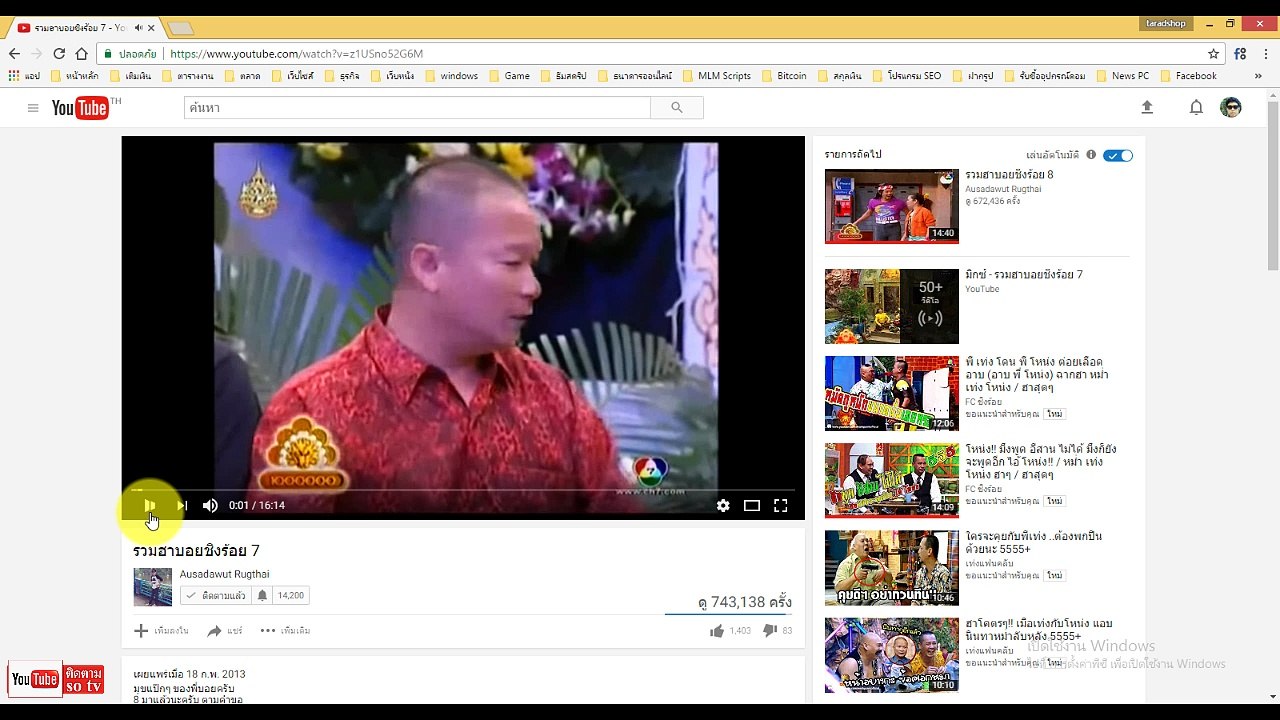Open the notifications bell in header
The image size is (1280, 720).
click(x=1196, y=107)
